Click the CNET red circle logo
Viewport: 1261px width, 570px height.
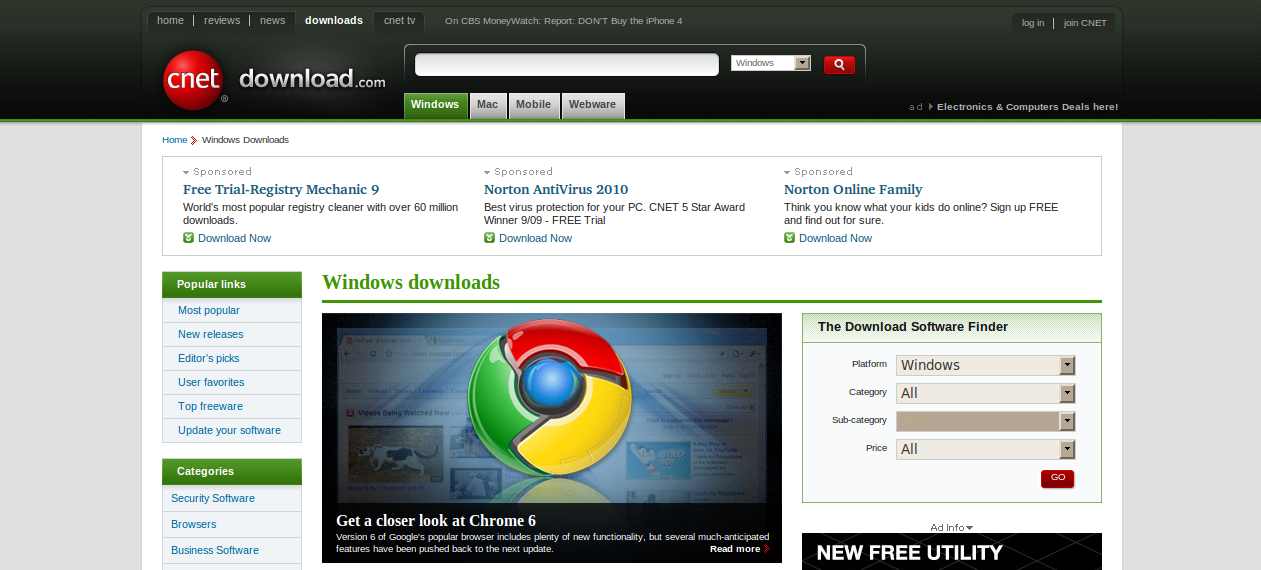click(x=192, y=80)
